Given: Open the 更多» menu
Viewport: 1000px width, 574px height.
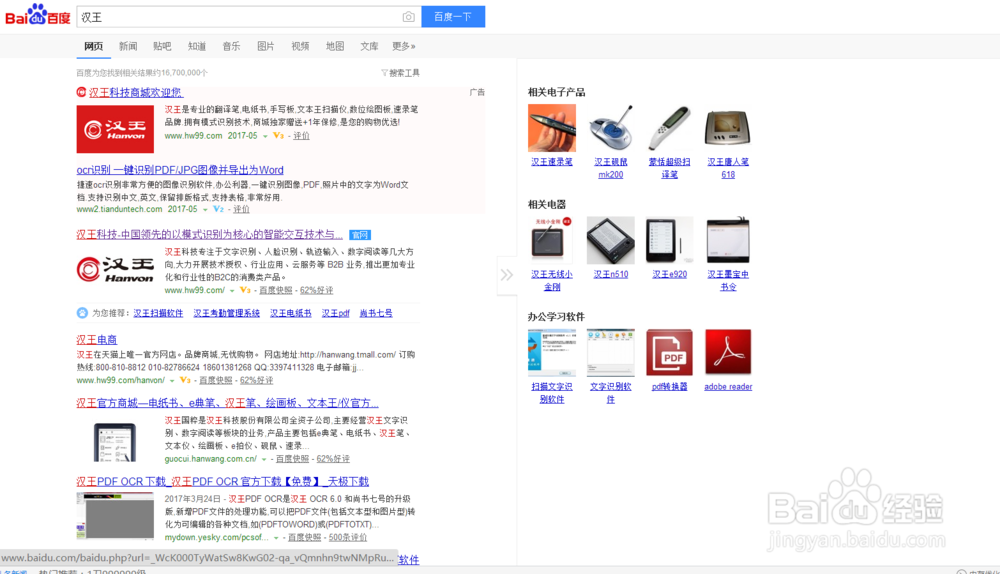Looking at the screenshot, I should [x=404, y=46].
